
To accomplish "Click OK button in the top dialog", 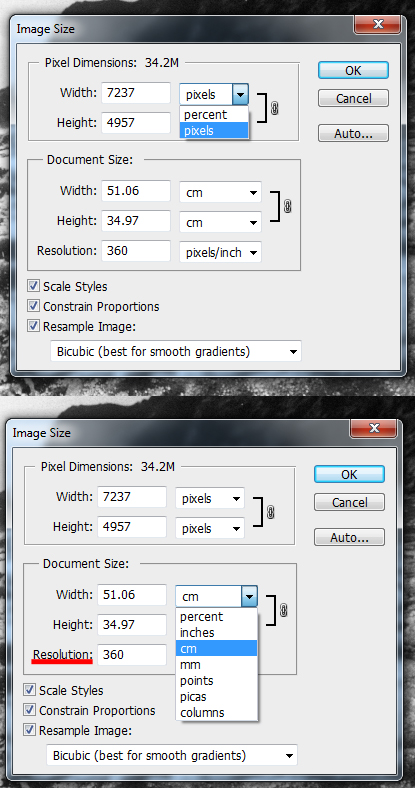I will tap(353, 70).
